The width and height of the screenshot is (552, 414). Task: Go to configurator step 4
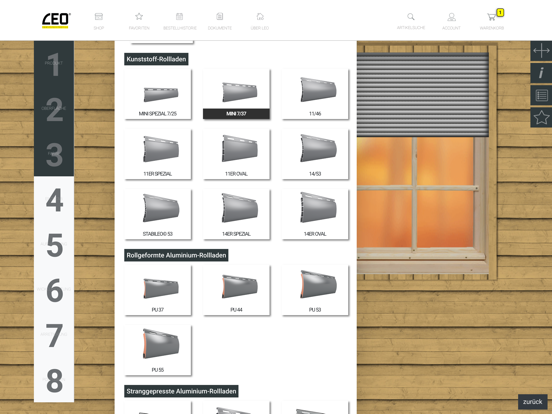[x=54, y=199]
